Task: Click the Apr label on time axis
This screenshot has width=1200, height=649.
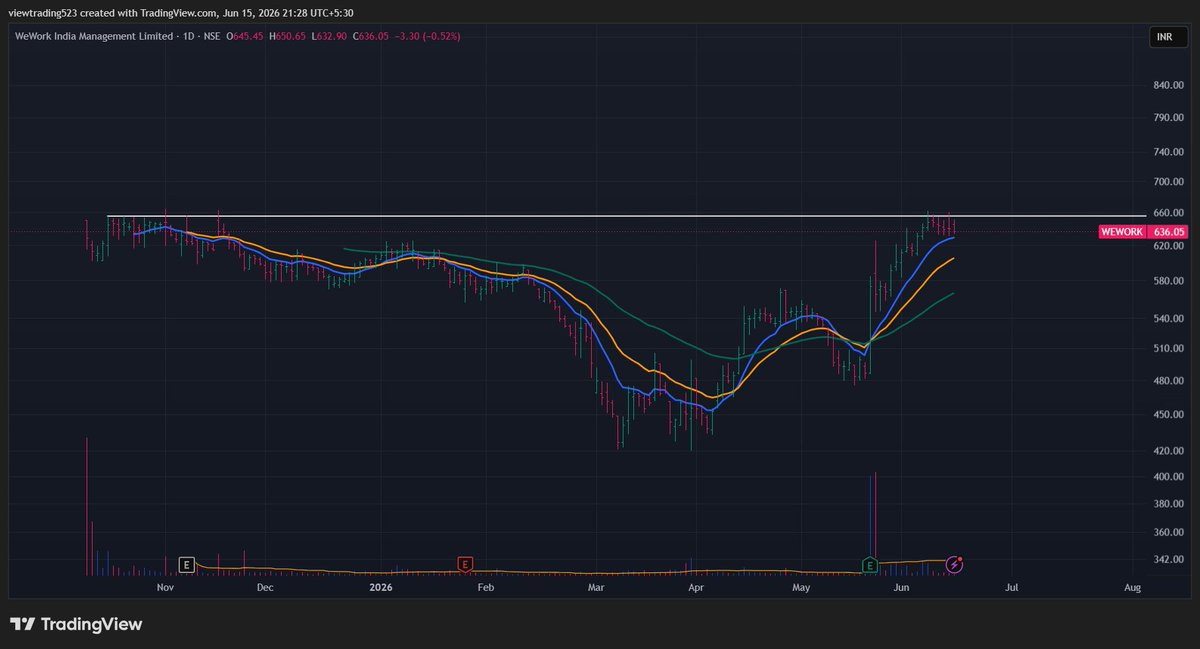Action: (x=696, y=589)
